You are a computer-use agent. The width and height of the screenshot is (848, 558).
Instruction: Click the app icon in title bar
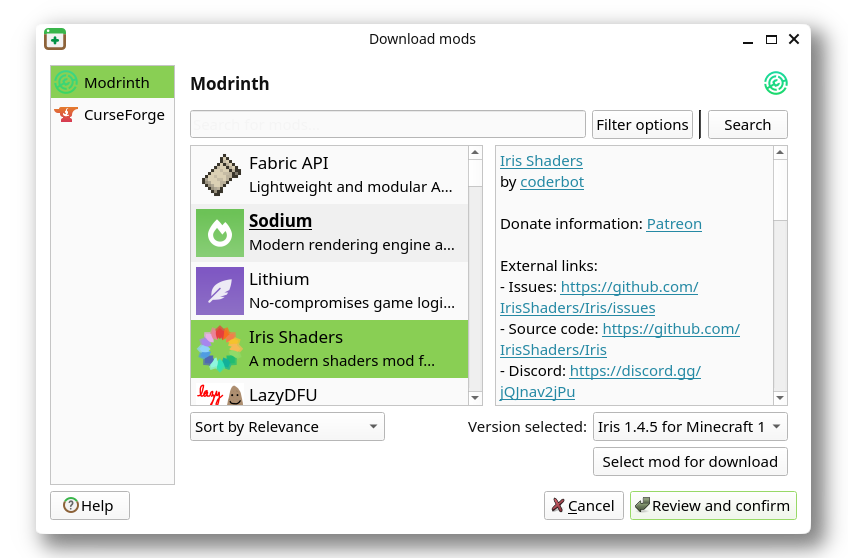tap(55, 39)
